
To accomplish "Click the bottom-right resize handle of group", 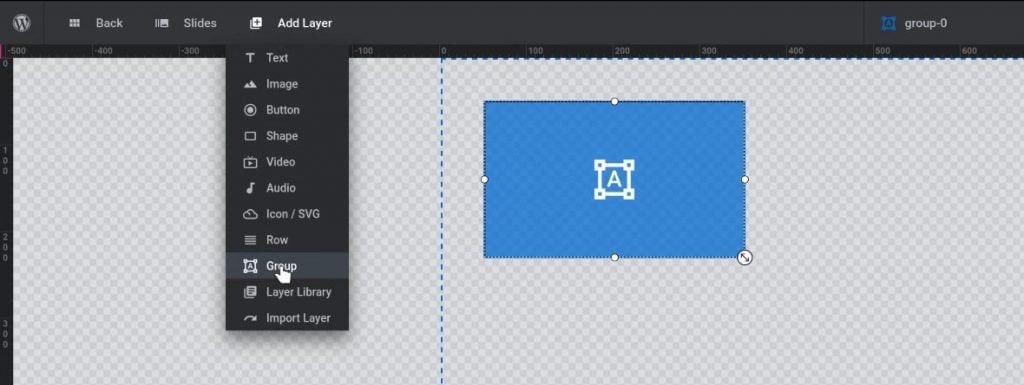I will click(744, 258).
